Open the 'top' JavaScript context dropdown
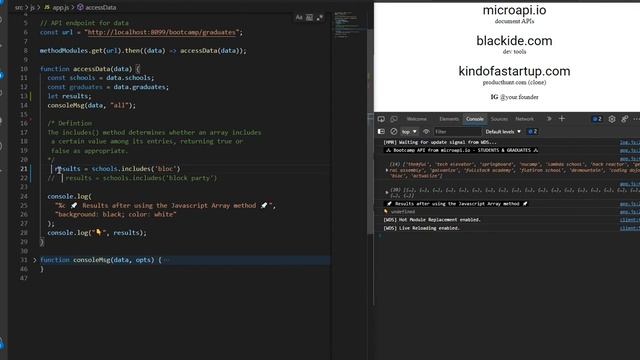This screenshot has height=360, width=640. tap(409, 131)
